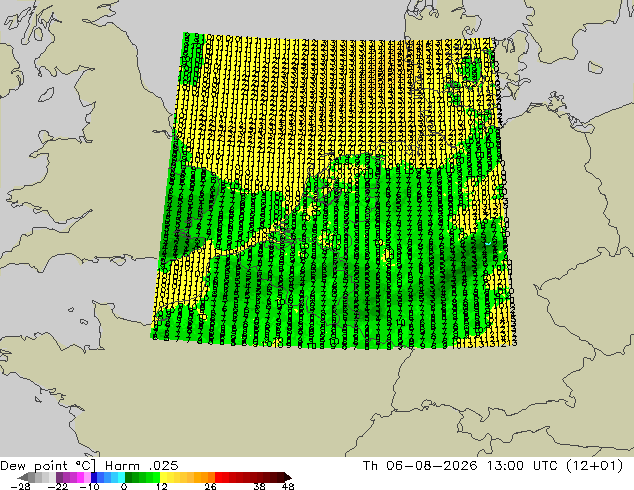This screenshot has height=490, width=634.
Task: Click the '38' legend value
Action: (x=260, y=486)
